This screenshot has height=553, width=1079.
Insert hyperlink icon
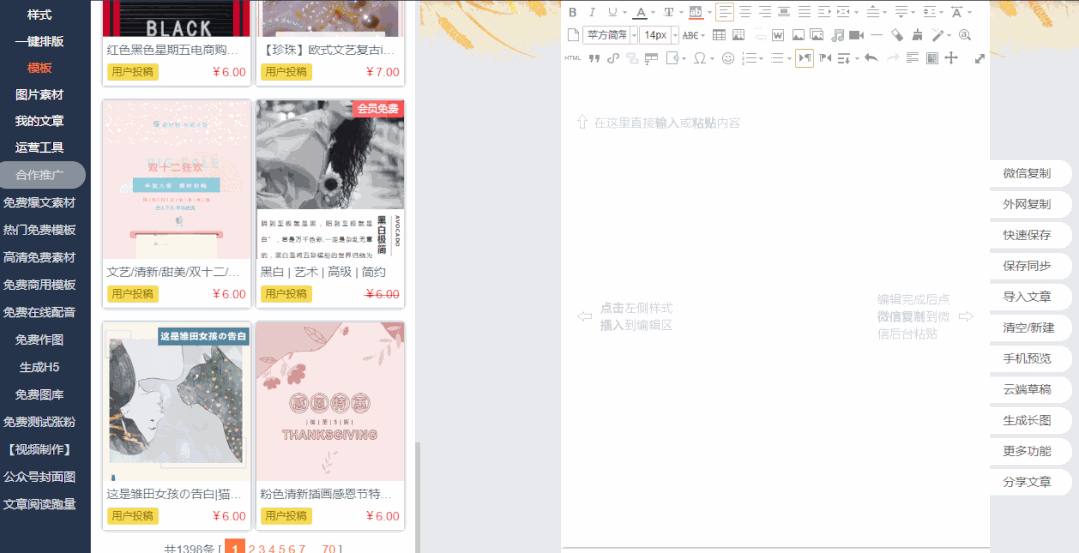coord(613,58)
